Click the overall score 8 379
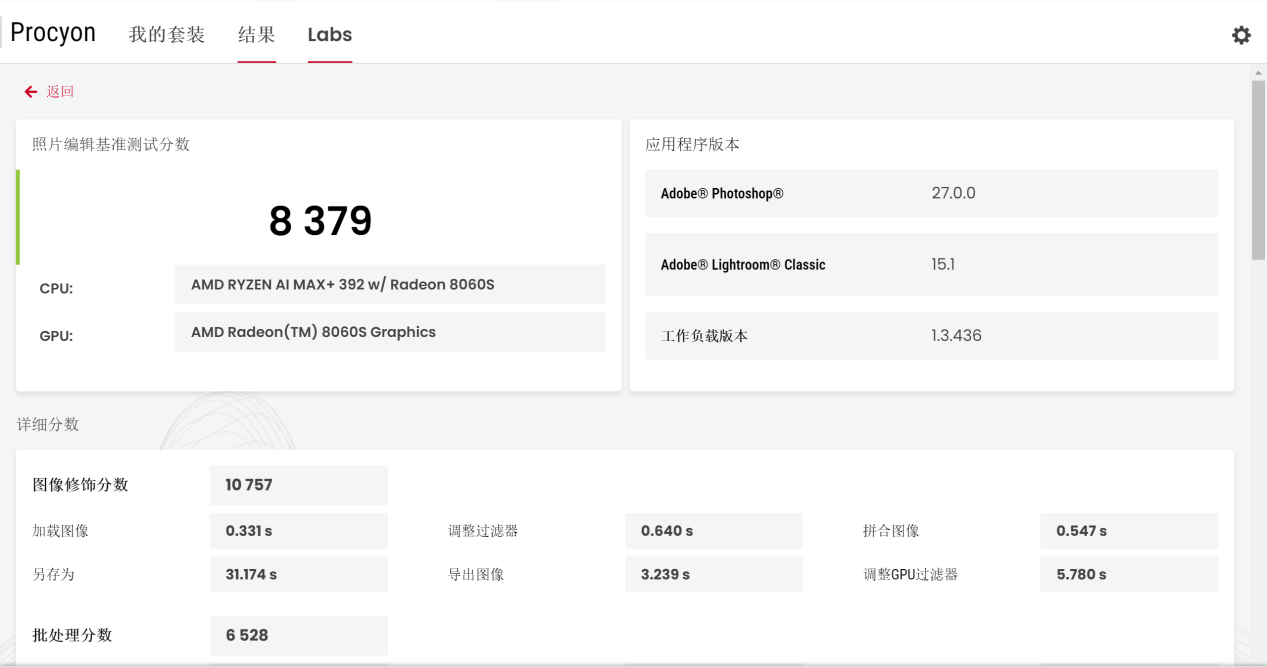 click(x=320, y=221)
